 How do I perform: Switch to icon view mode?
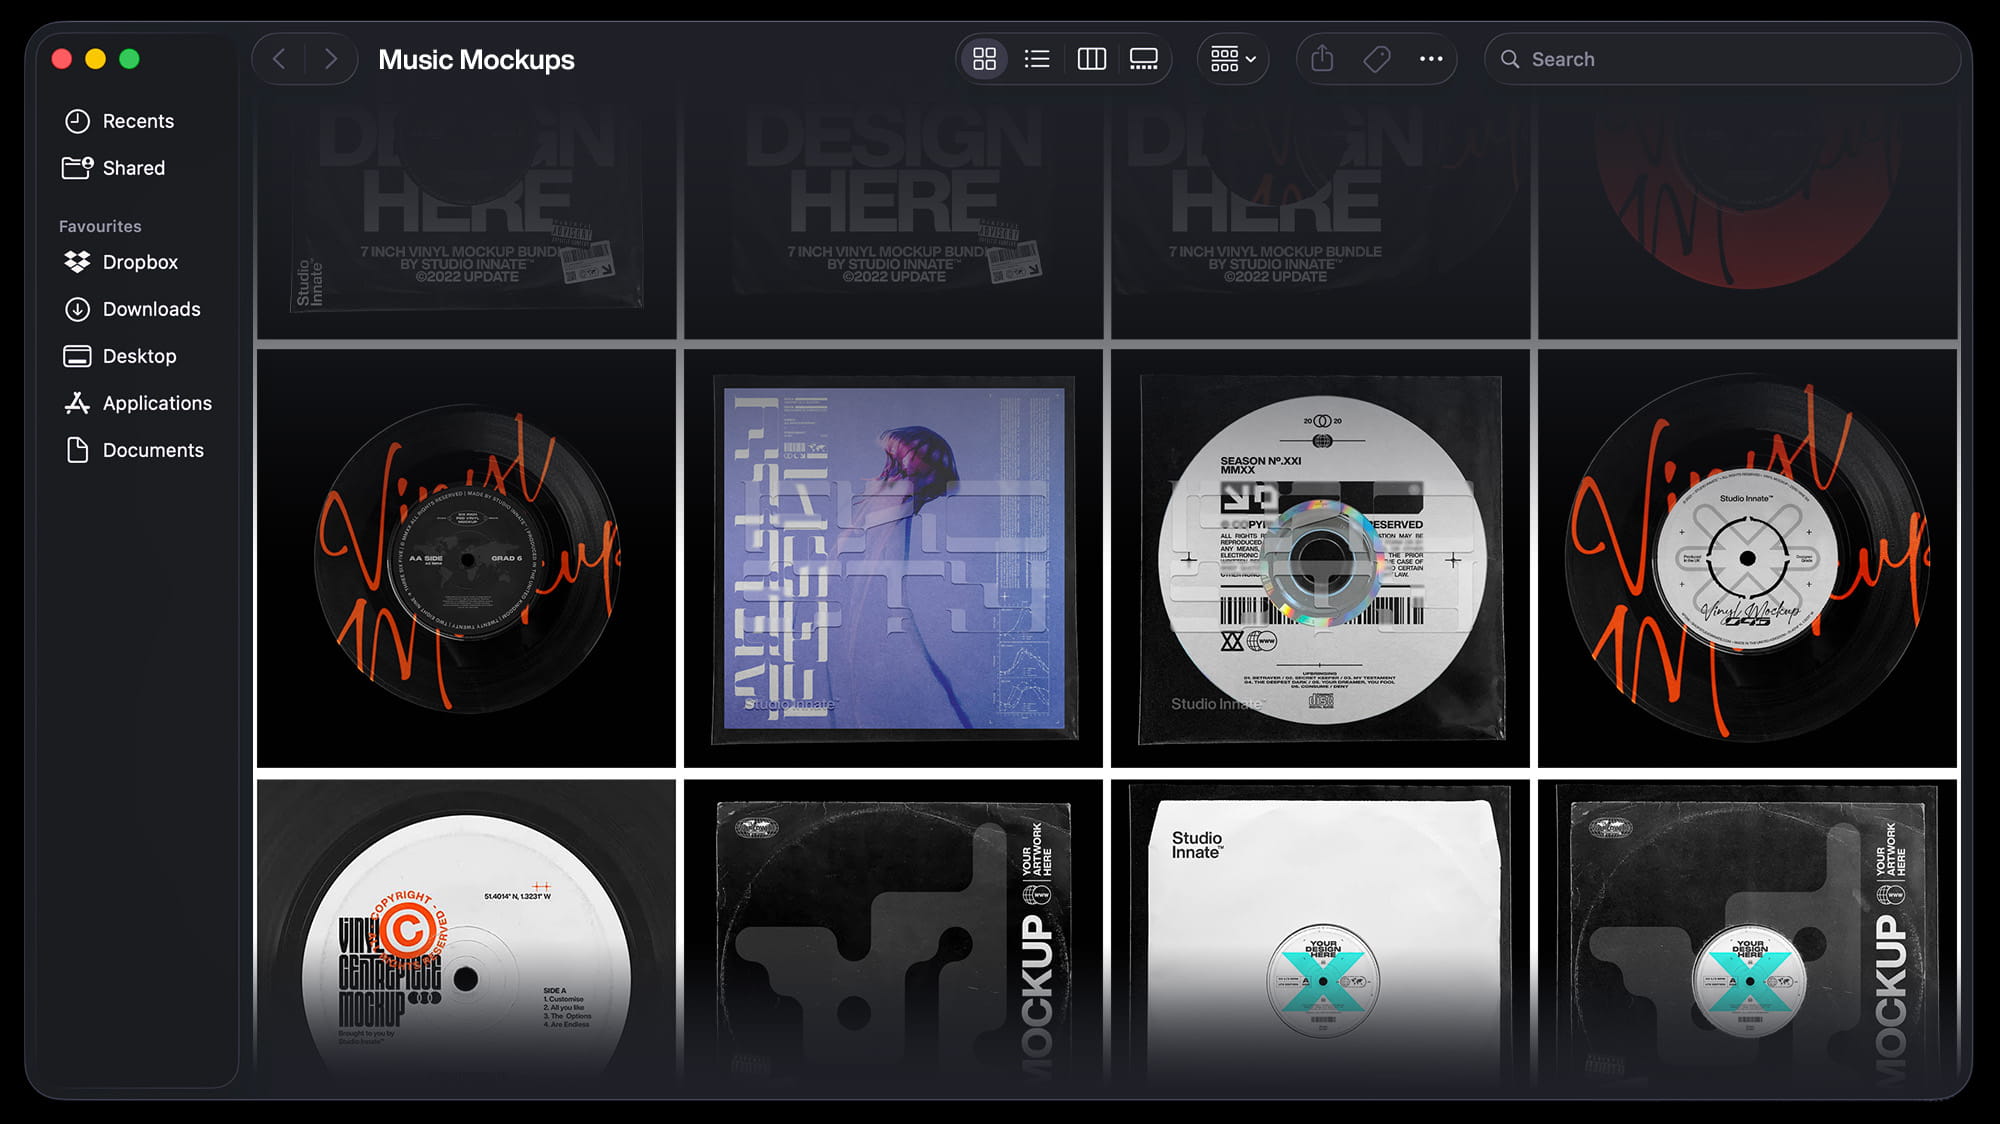click(984, 58)
